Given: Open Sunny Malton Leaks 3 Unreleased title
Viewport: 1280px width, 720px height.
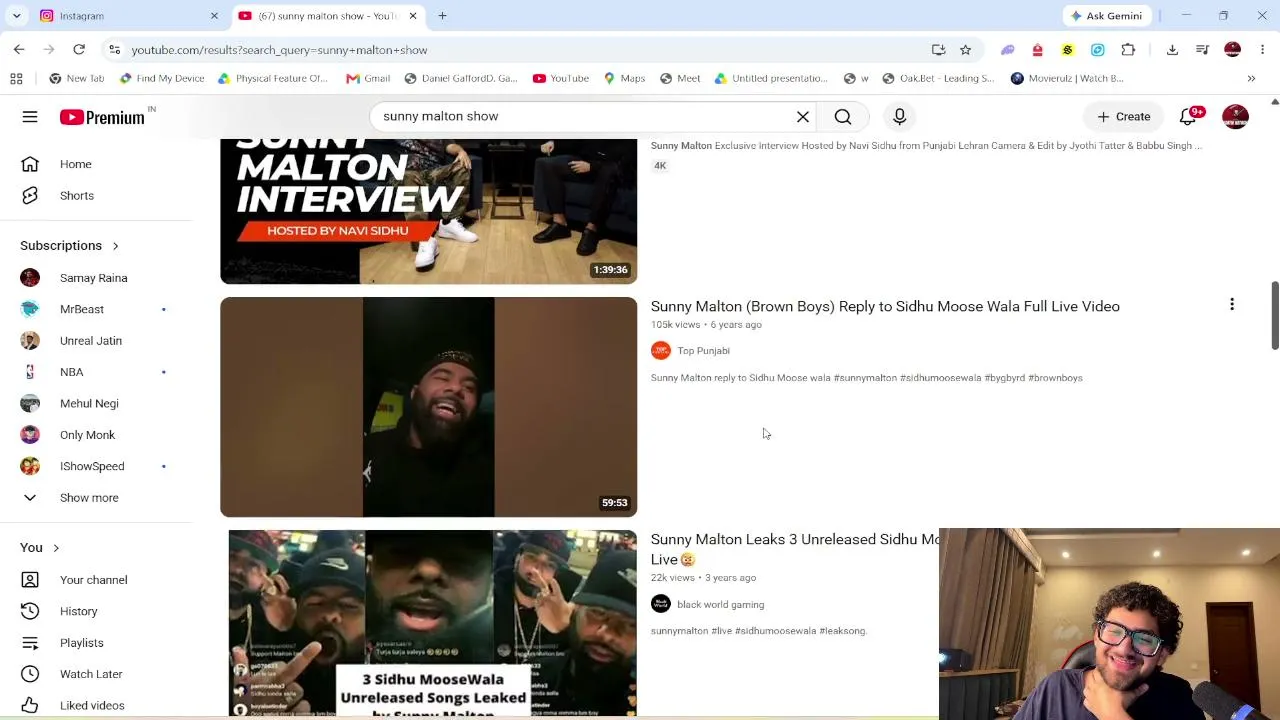Looking at the screenshot, I should 795,549.
